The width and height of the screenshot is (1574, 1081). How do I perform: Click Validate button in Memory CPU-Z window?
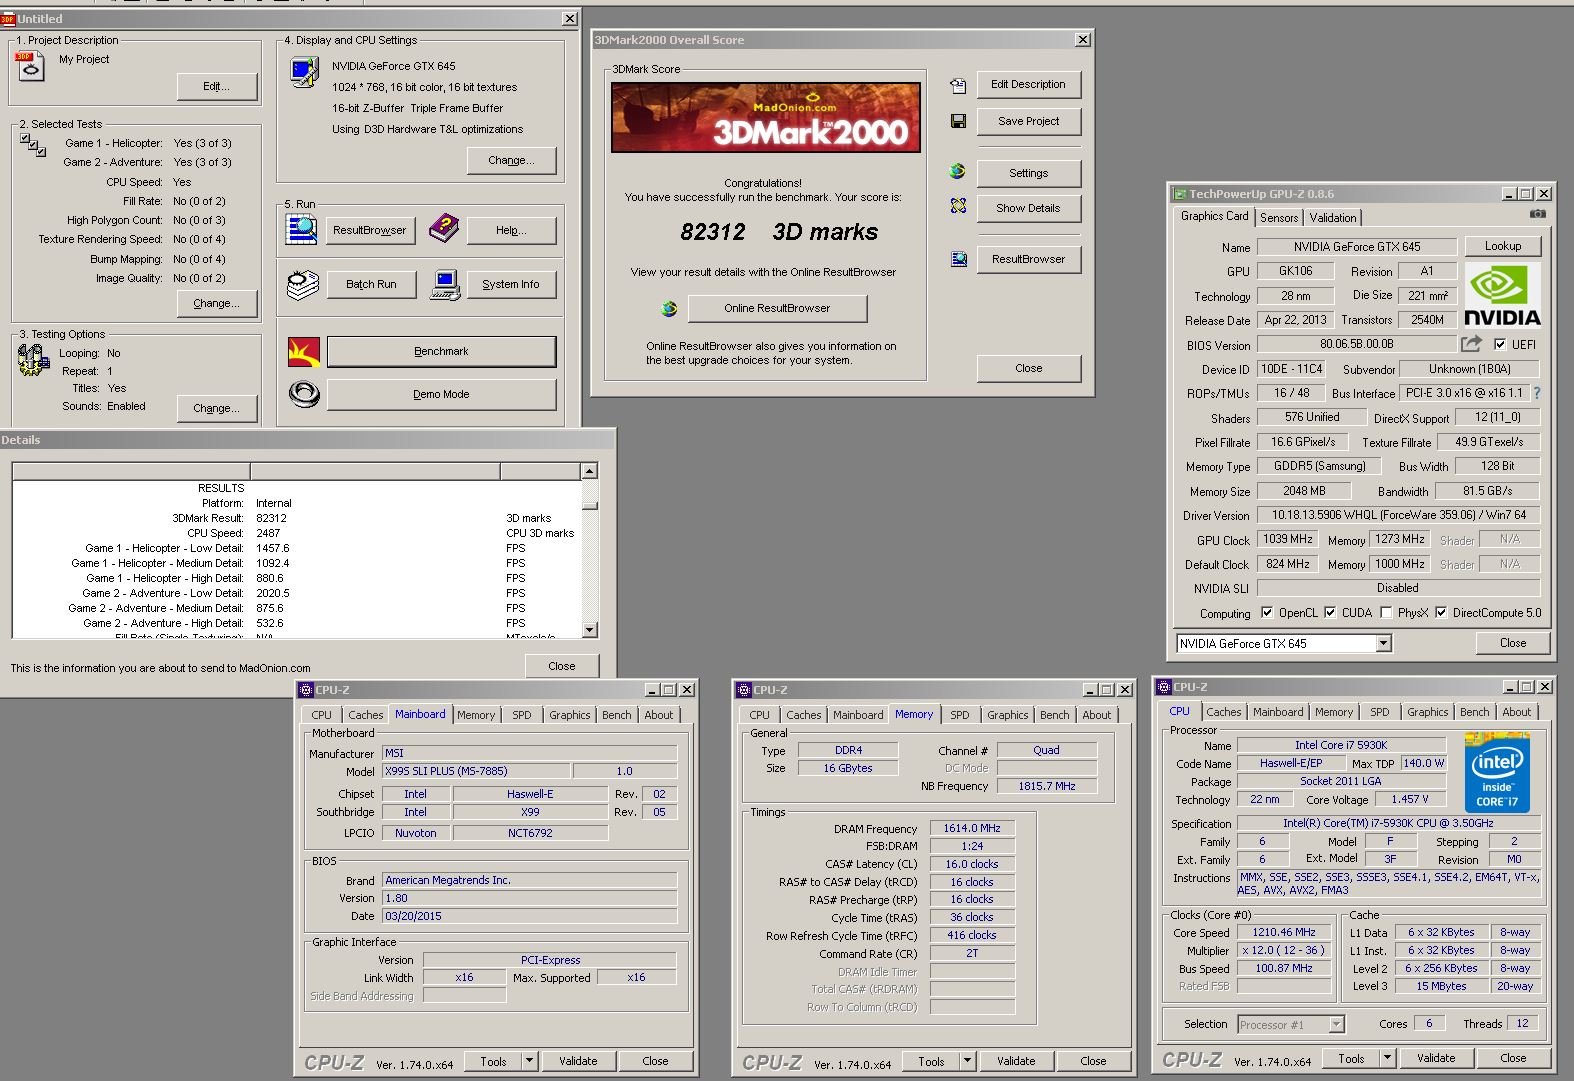point(1016,1061)
